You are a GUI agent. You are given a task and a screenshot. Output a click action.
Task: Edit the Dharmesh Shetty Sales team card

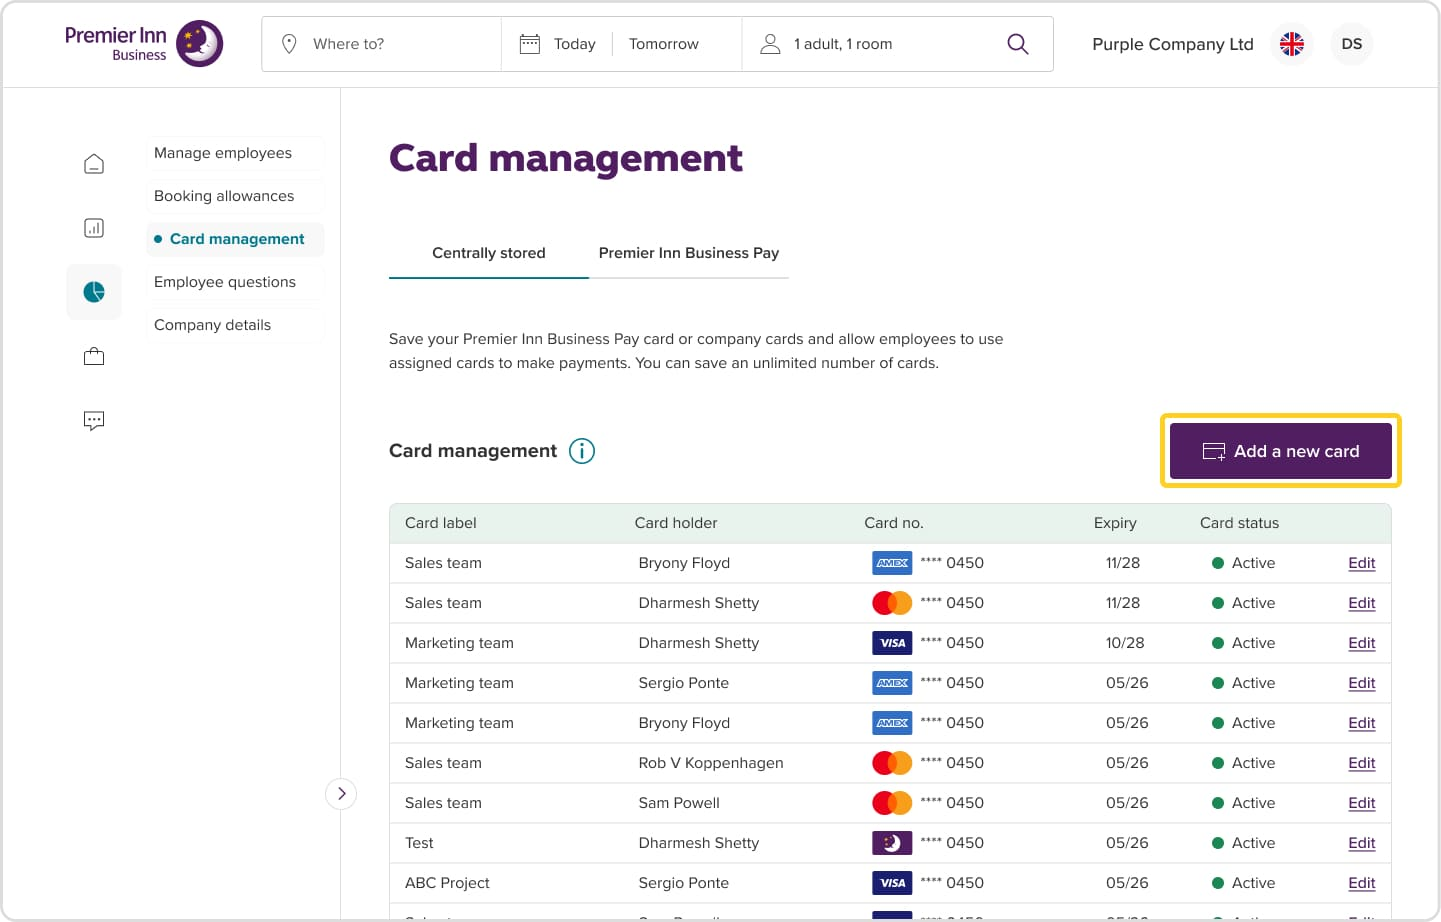[x=1362, y=603]
